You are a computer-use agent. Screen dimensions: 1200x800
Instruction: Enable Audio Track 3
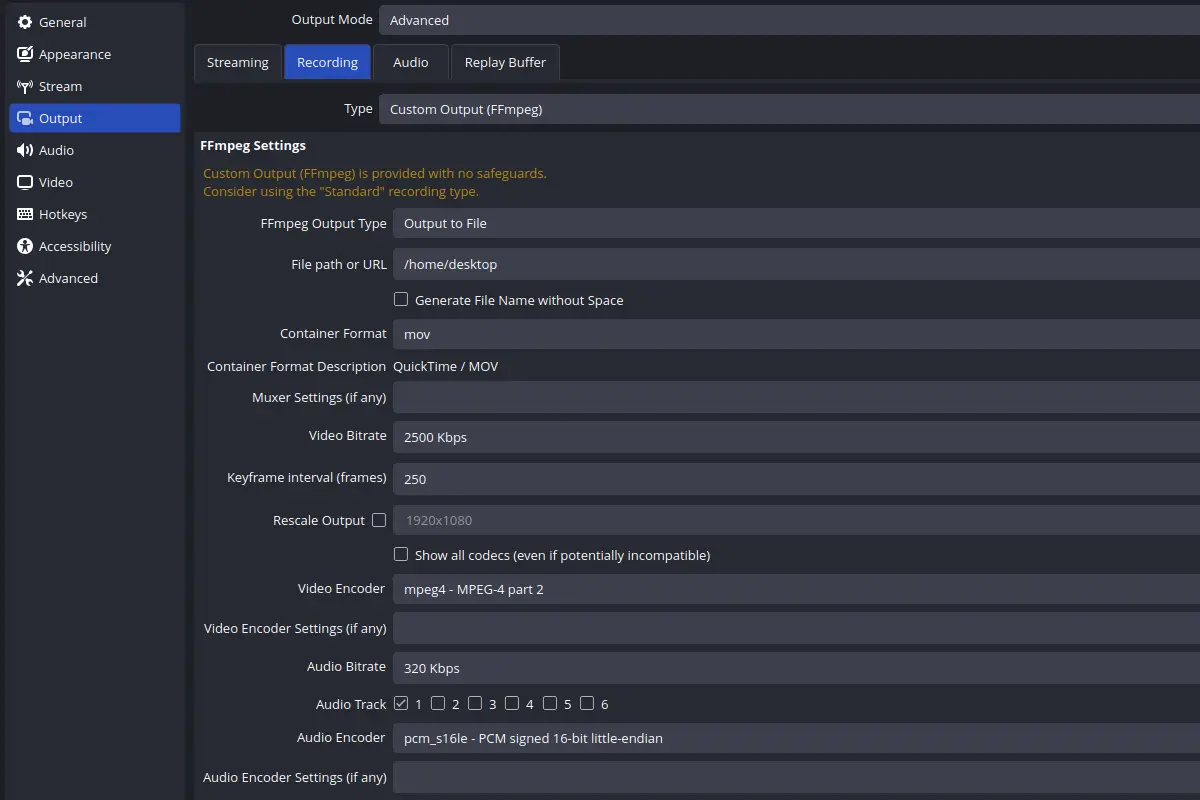(474, 703)
